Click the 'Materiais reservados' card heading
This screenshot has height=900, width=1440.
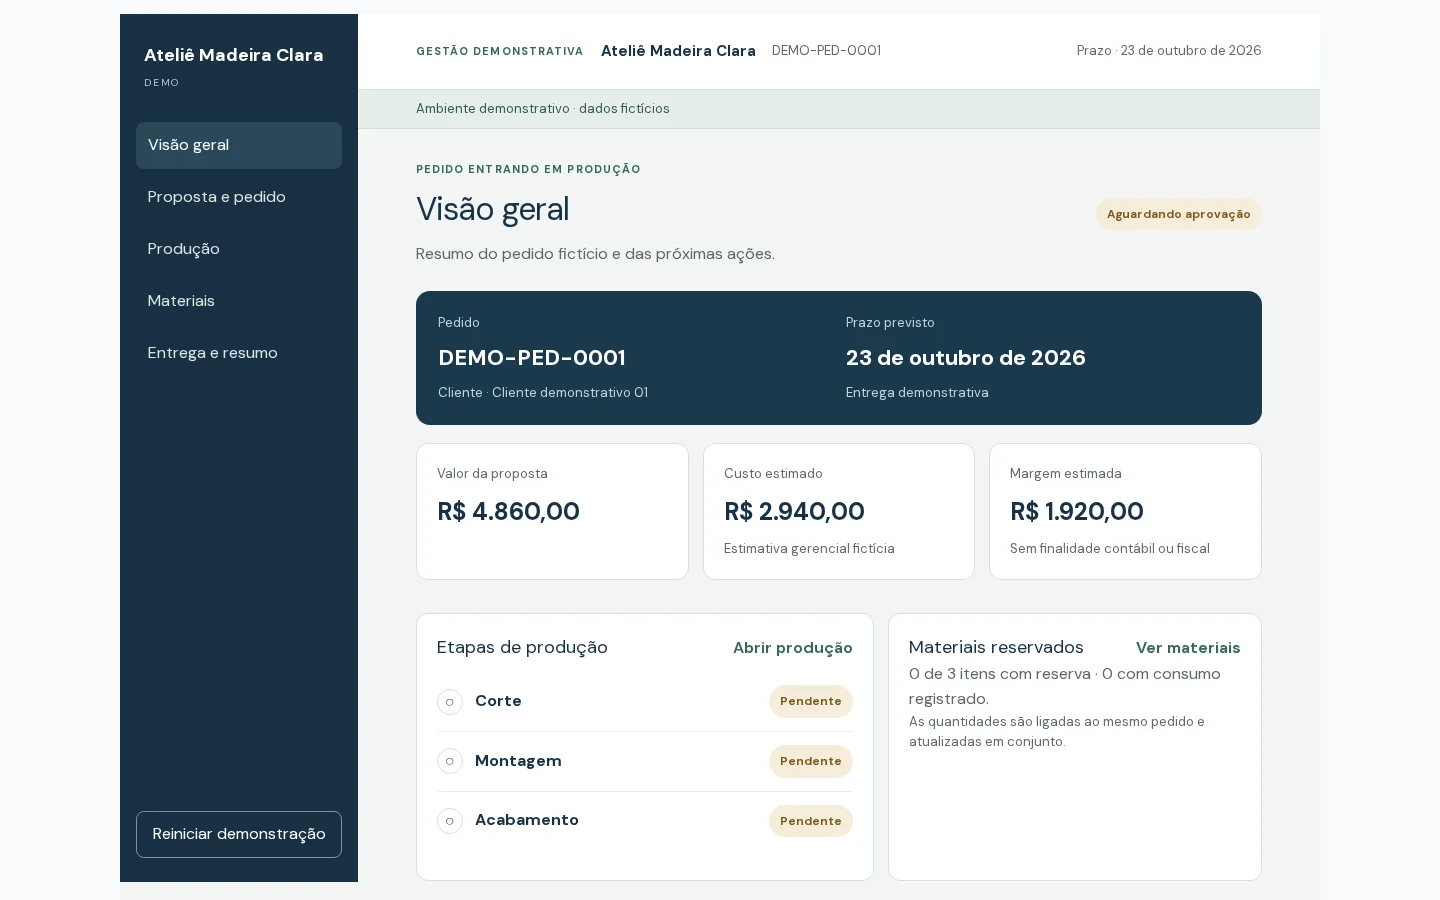coord(996,647)
